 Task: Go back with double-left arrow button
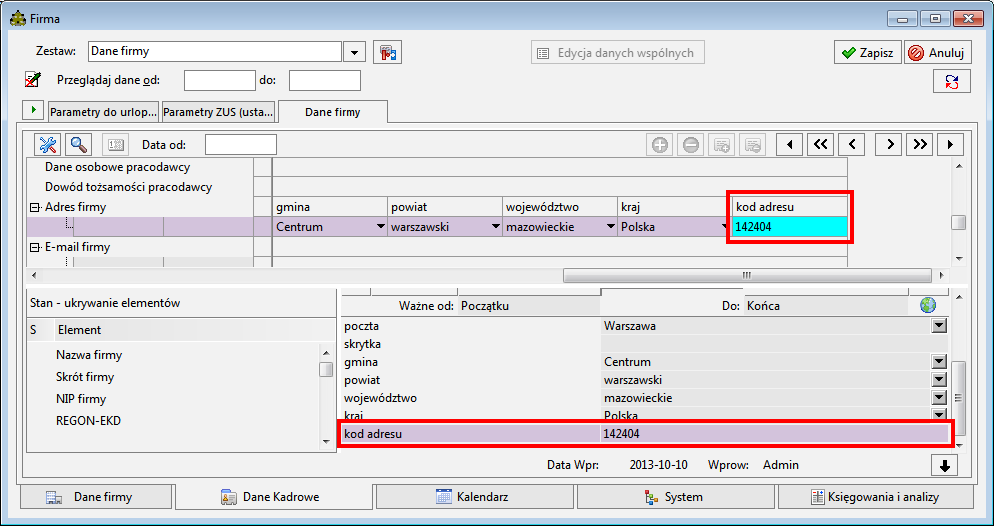(x=820, y=145)
